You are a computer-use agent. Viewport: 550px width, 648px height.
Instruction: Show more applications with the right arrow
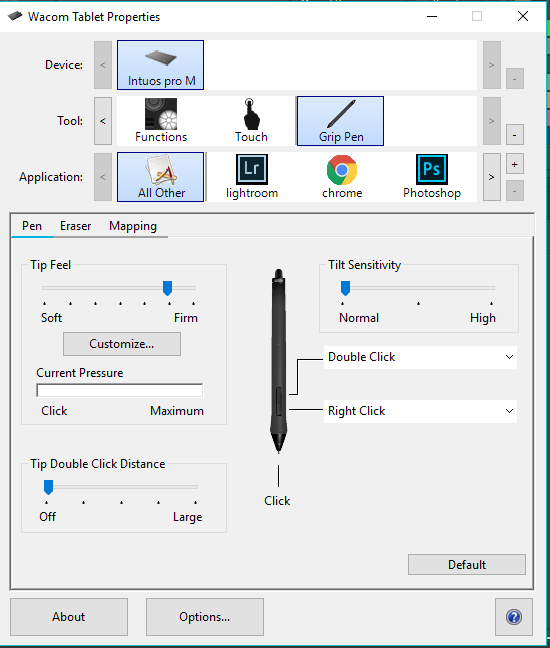tap(491, 177)
